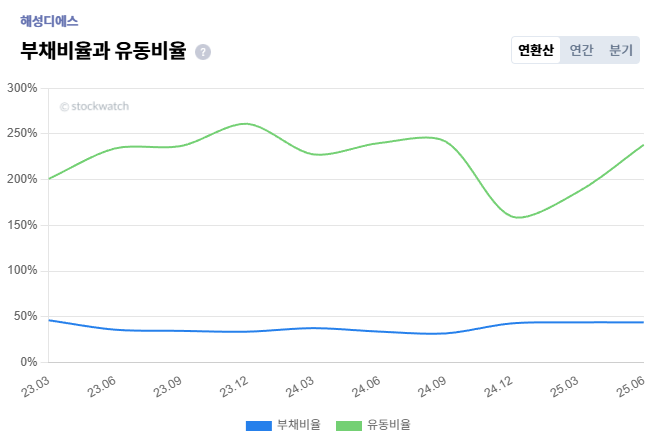Select the 연환산 tab
Image resolution: width=657 pixels, height=446 pixels.
click(535, 50)
